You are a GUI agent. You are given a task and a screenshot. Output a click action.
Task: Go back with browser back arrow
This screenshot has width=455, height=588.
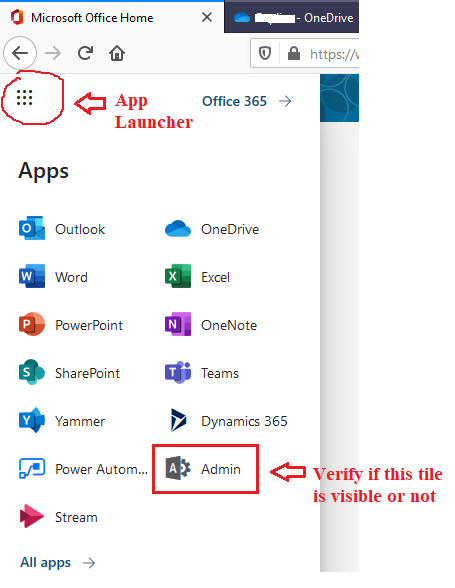pos(20,53)
